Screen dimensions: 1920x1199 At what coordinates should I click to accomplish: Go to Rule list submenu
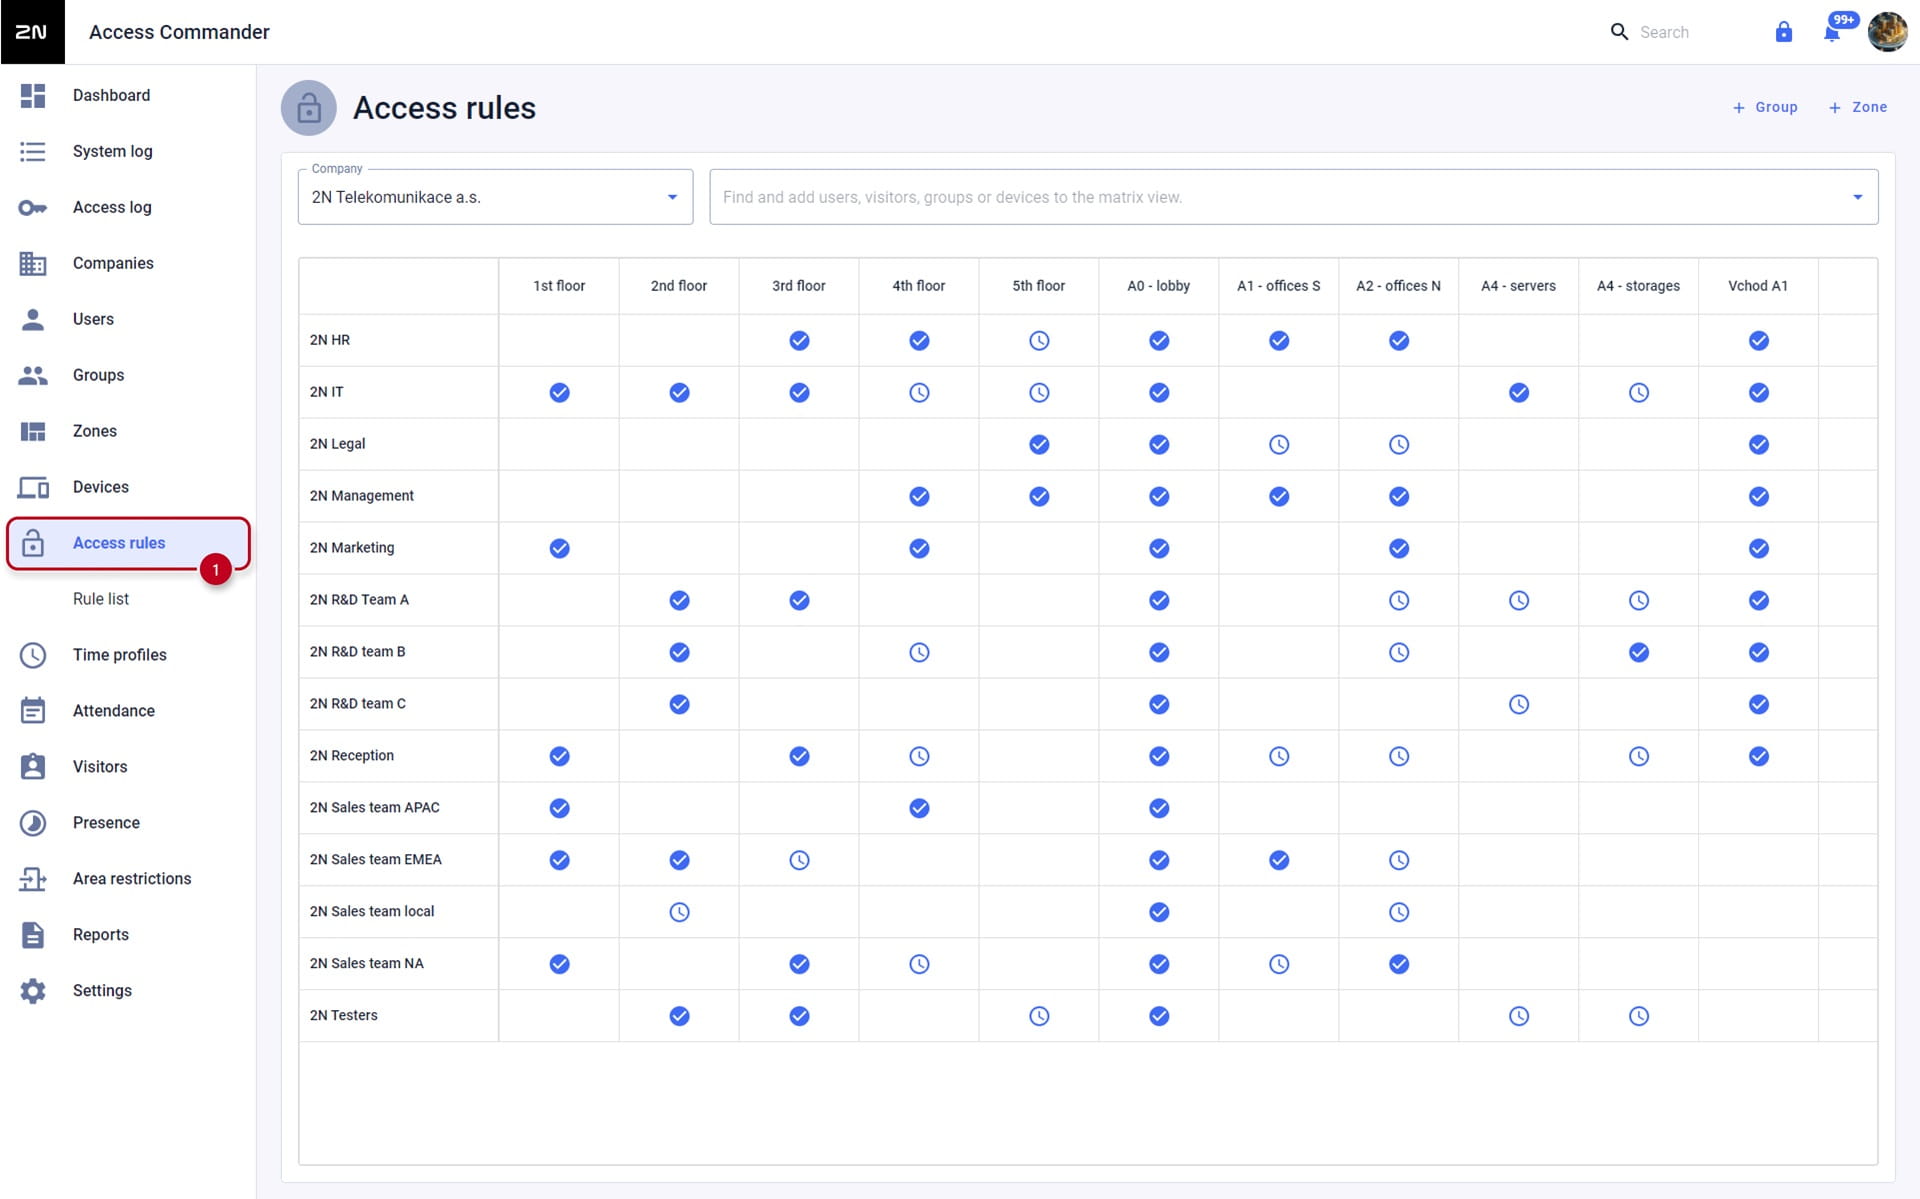(101, 599)
